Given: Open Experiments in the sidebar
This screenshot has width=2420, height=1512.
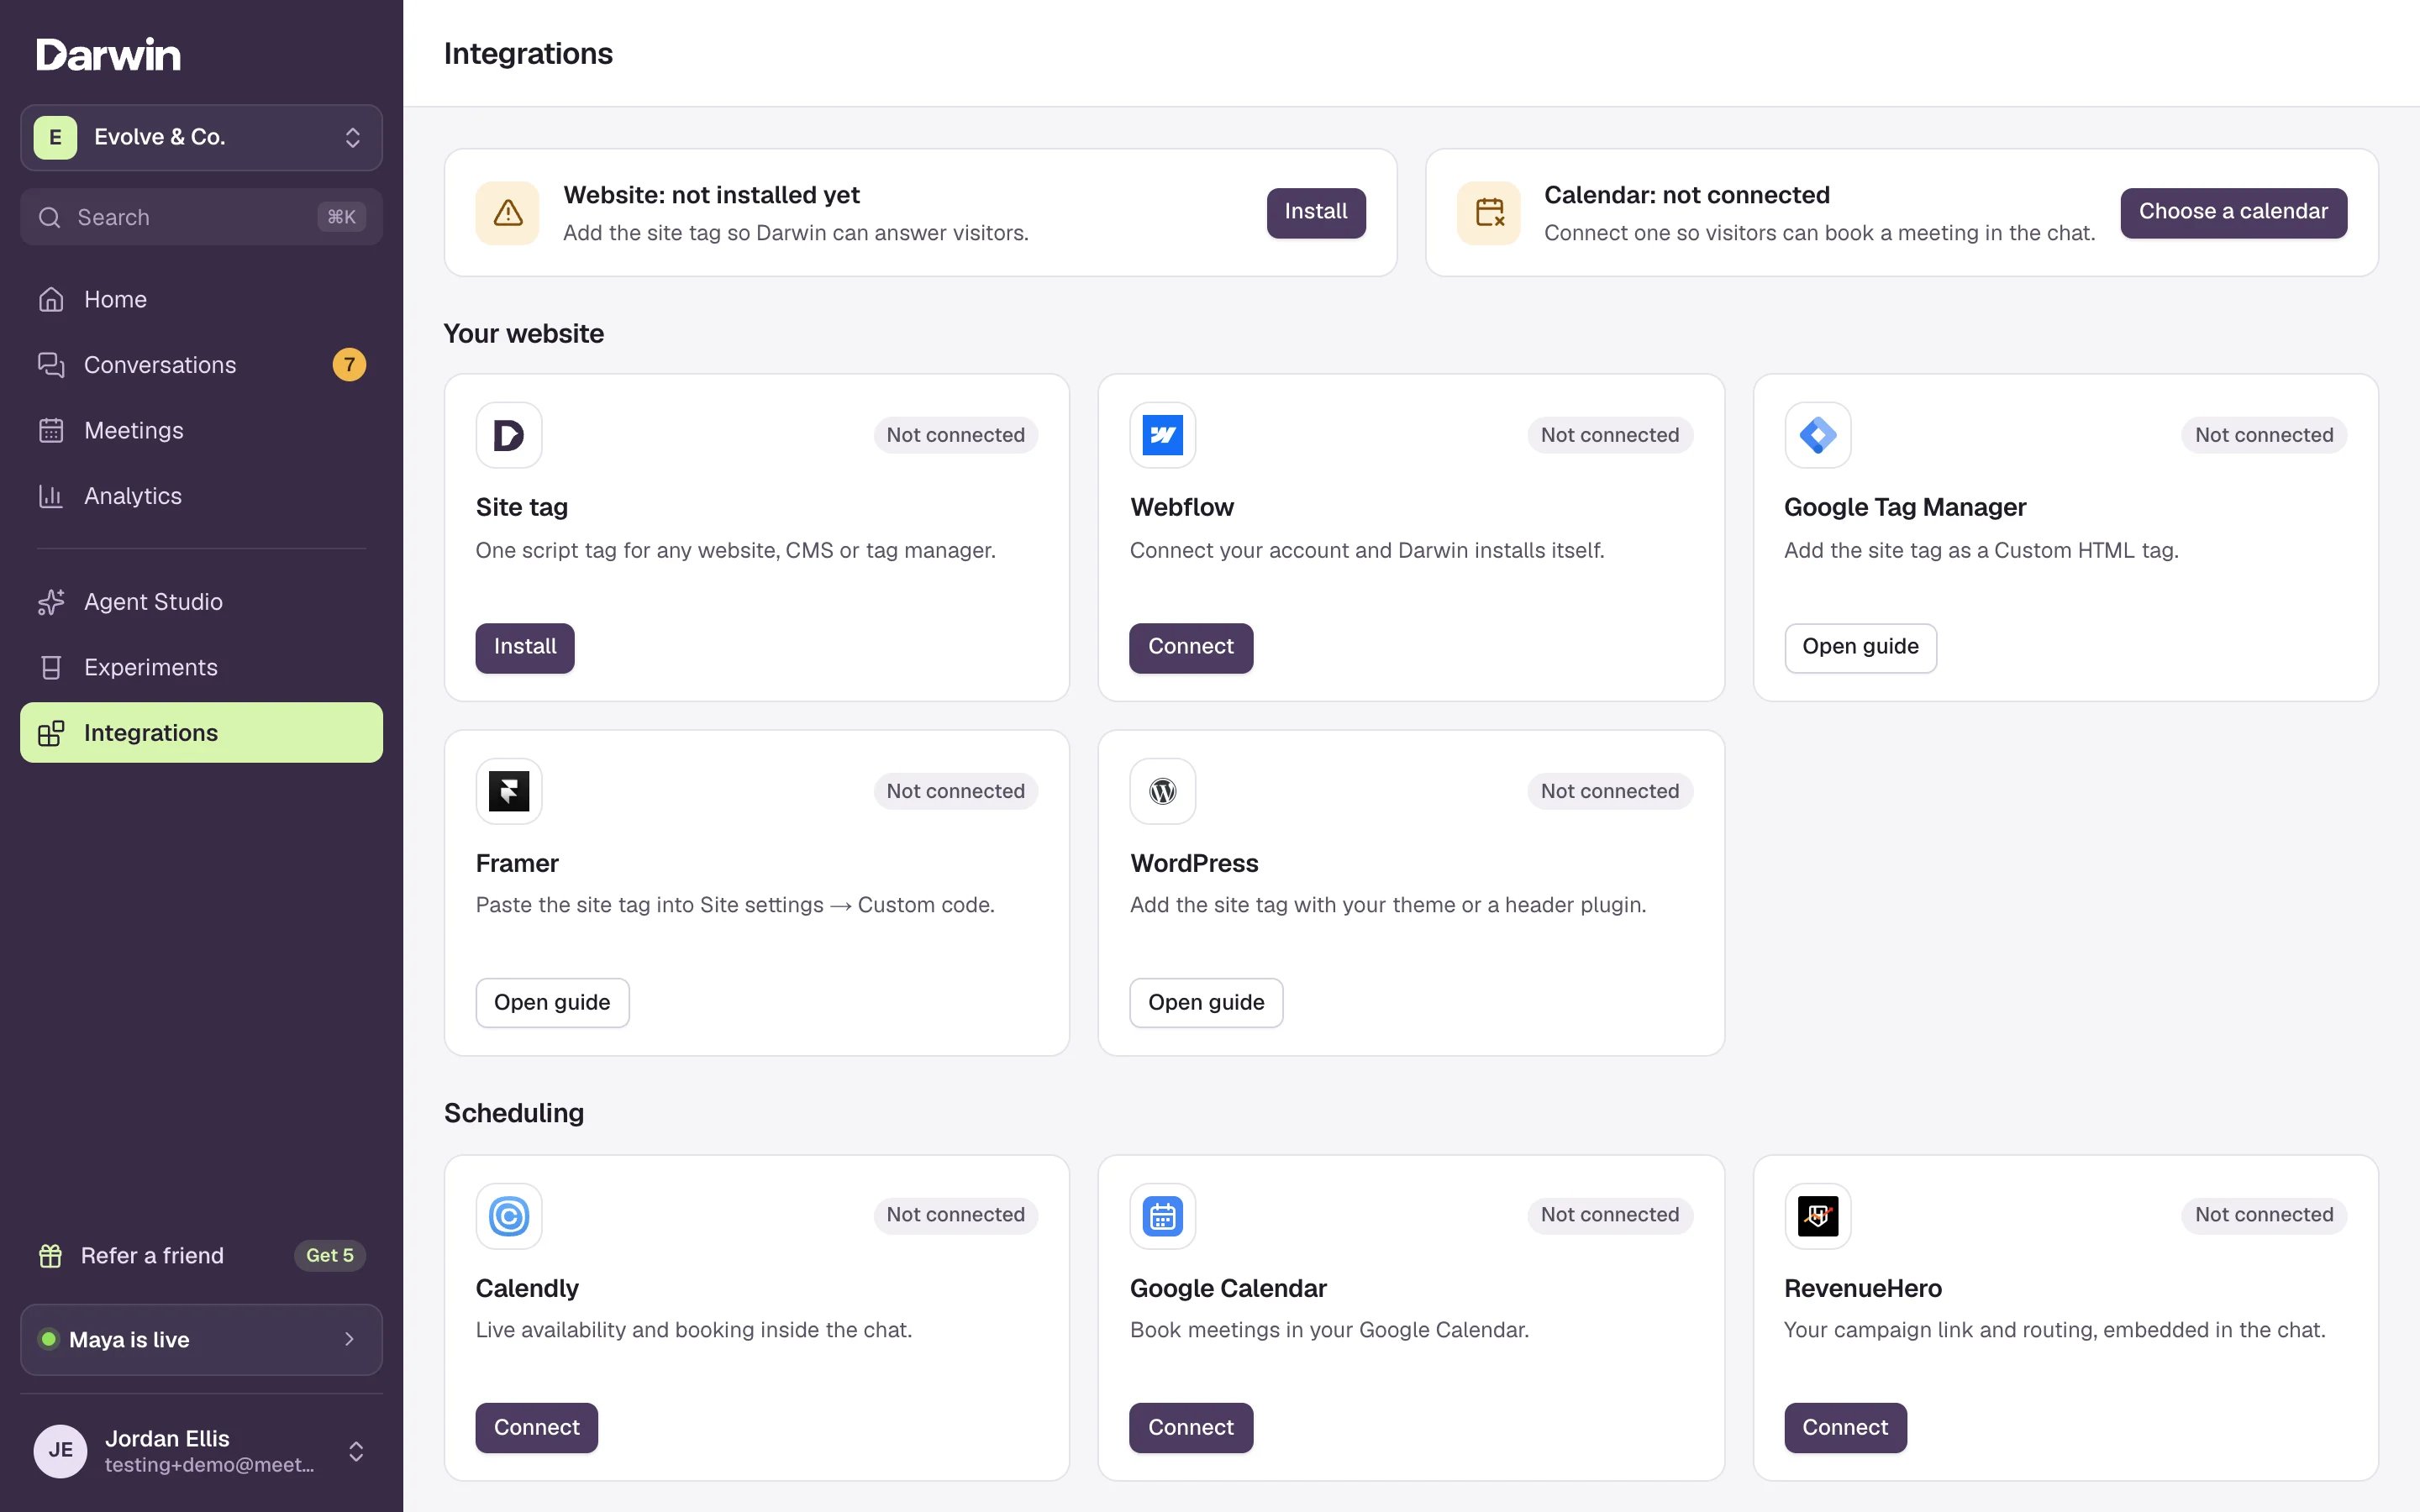Looking at the screenshot, I should pyautogui.click(x=201, y=667).
